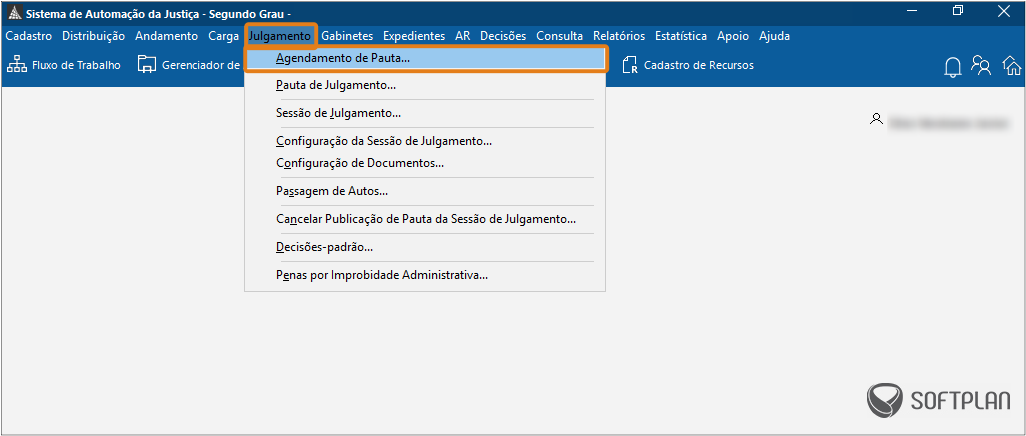Choose Cancelar Publicação de Pauta entry
Image resolution: width=1026 pixels, height=436 pixels.
[x=425, y=219]
